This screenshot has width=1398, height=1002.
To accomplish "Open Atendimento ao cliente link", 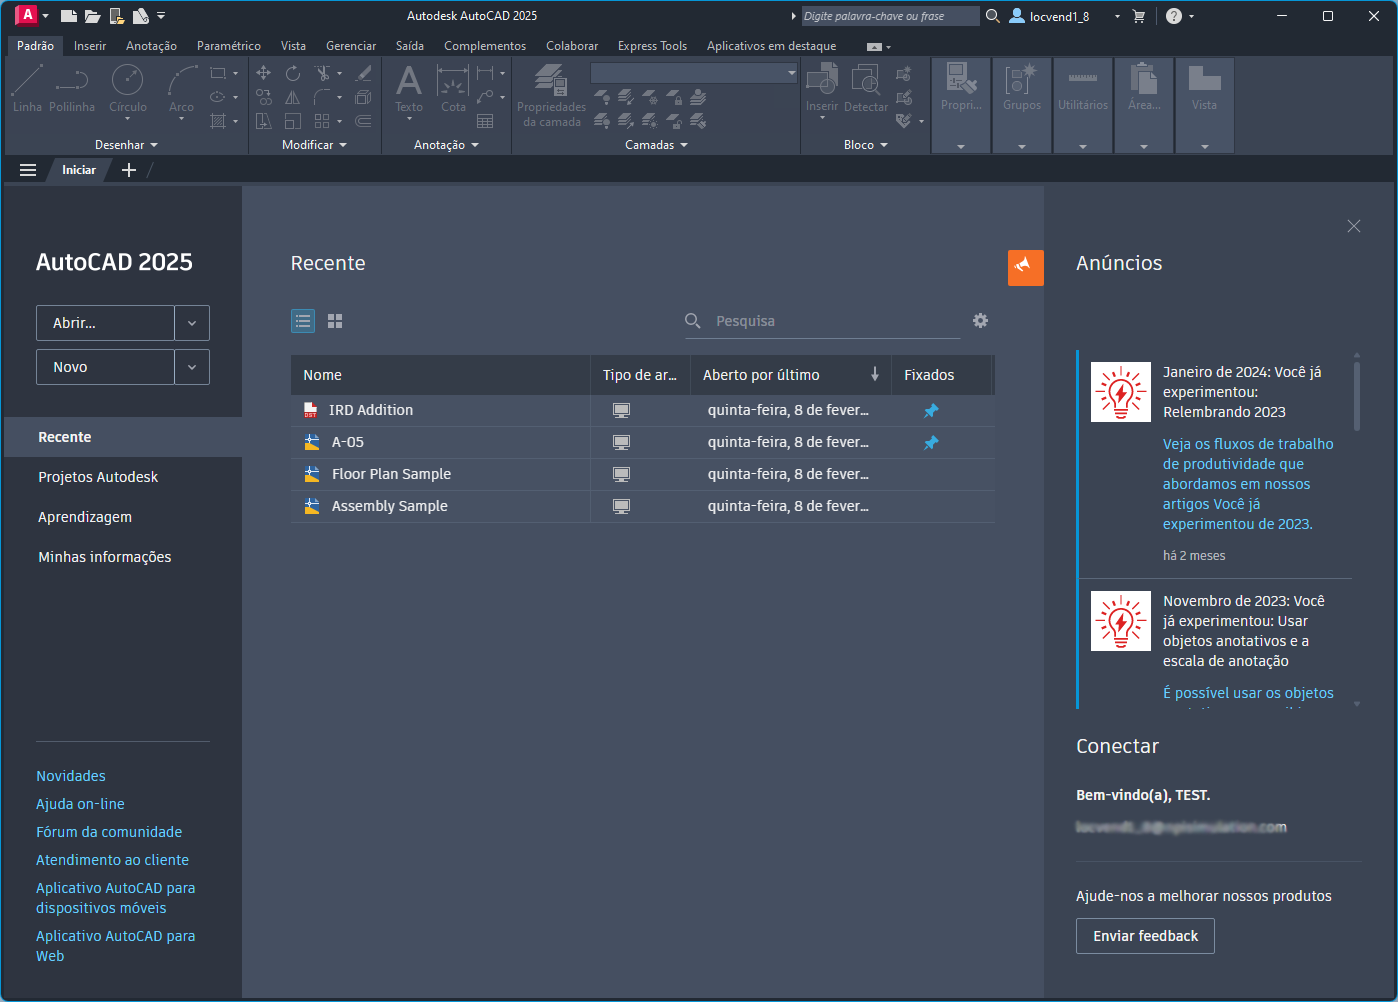I will [x=112, y=860].
